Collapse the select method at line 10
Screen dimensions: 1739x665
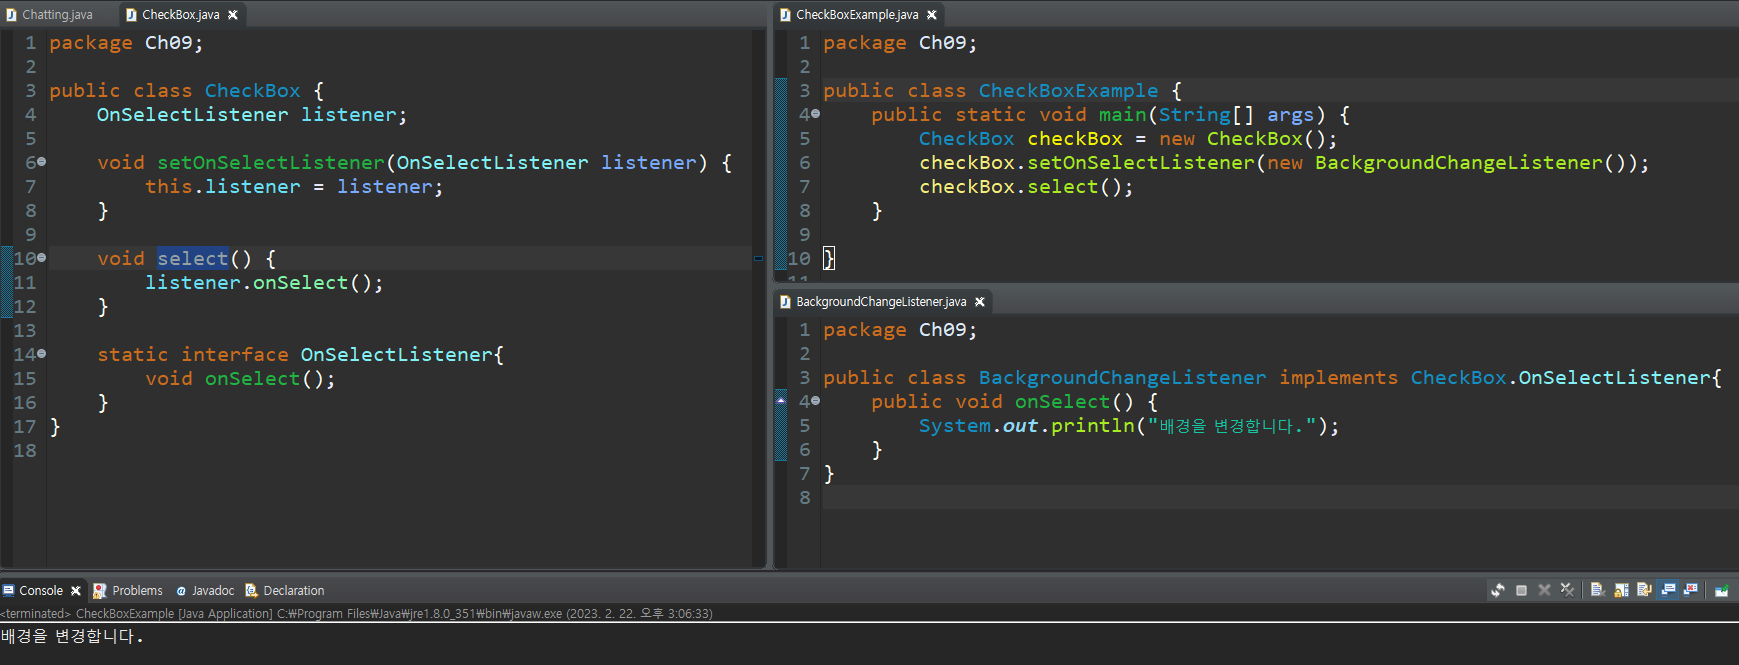pos(41,258)
